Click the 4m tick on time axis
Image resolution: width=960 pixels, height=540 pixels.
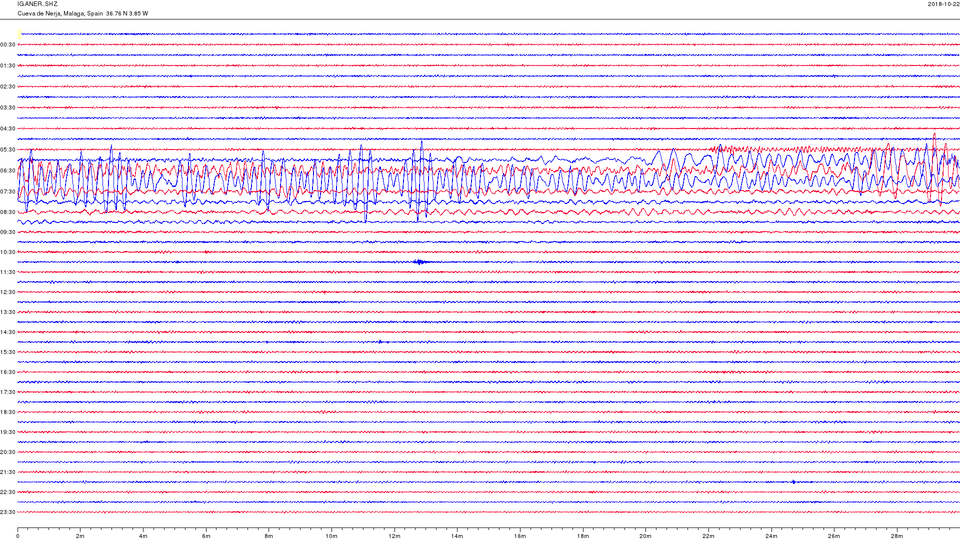pos(143,536)
